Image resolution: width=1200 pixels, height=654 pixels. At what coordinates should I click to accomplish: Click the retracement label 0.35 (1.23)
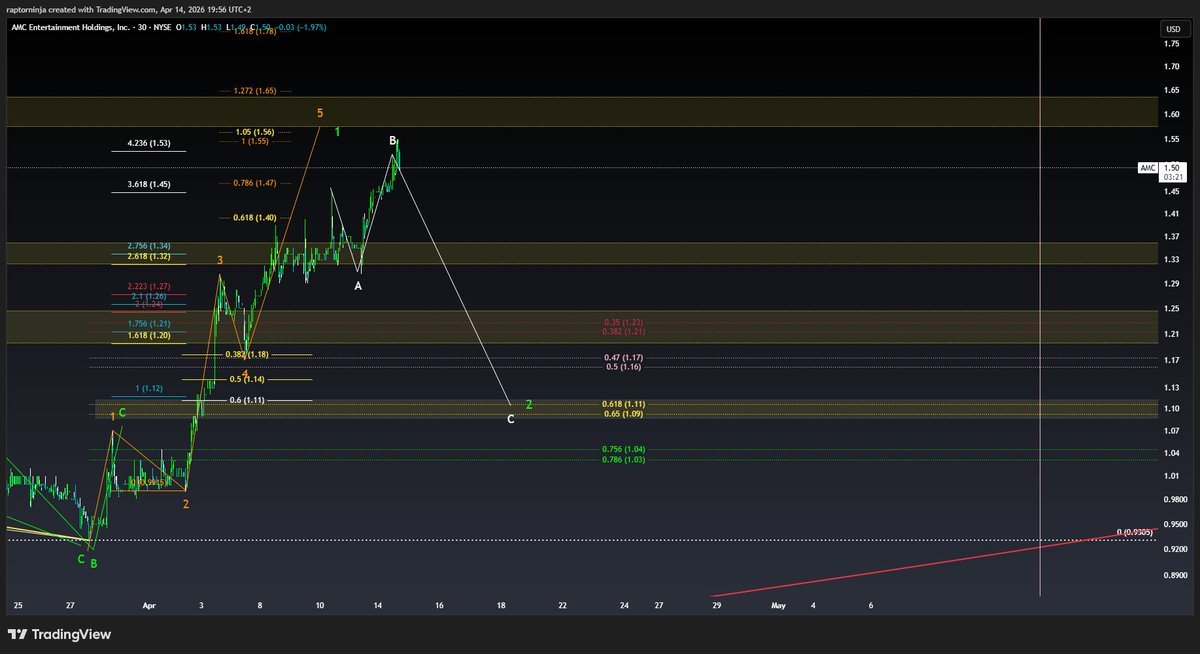622,322
